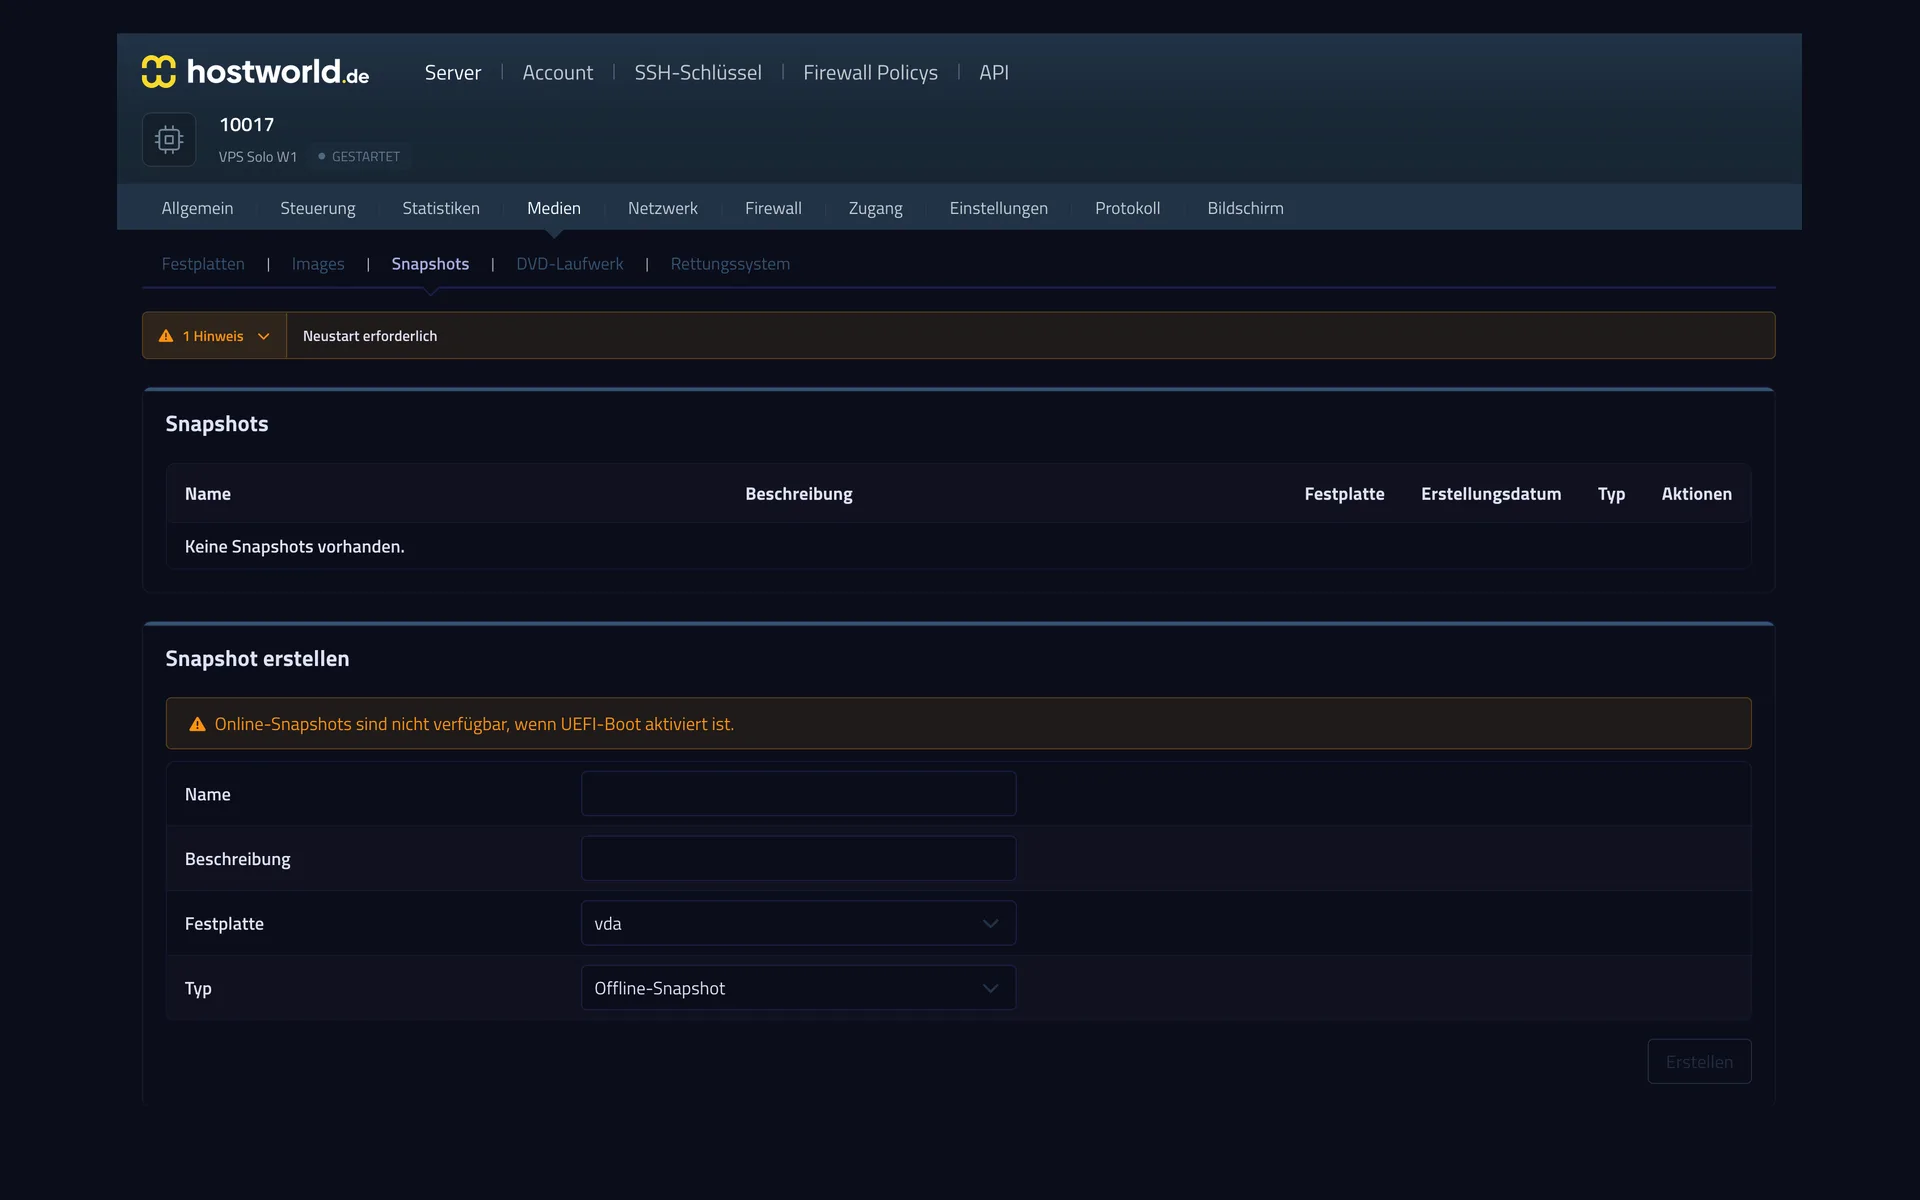Click the 'Neustart erforderlich' notice text
The image size is (1920, 1200).
tap(370, 336)
